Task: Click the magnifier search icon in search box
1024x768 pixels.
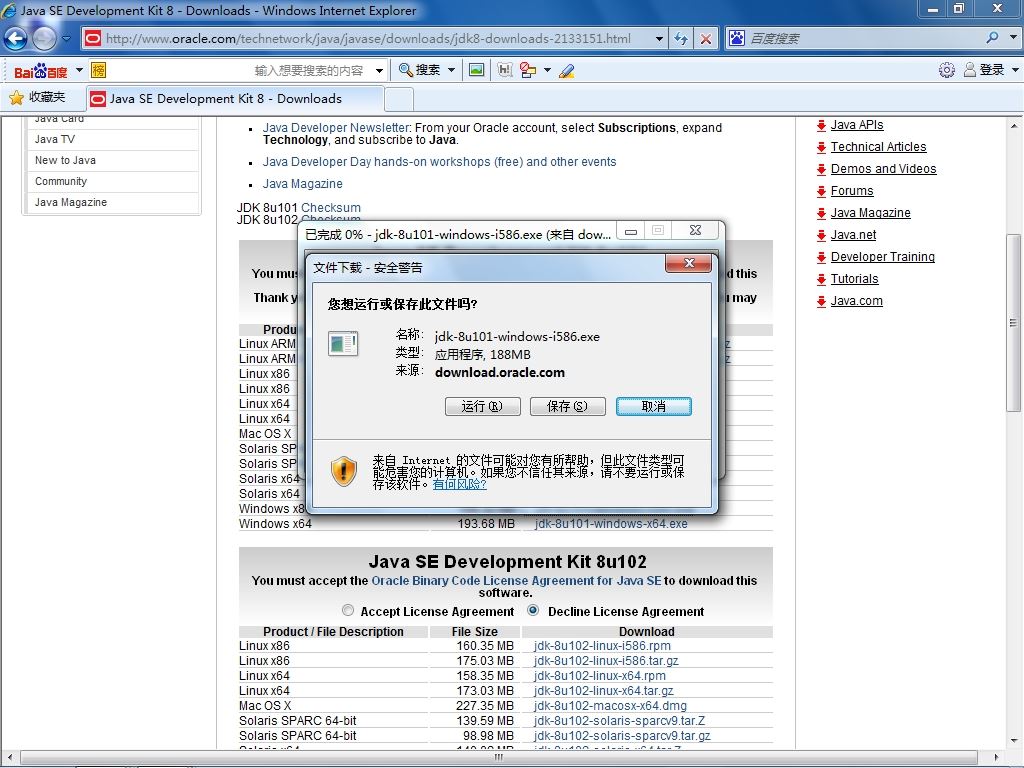Action: tap(992, 38)
